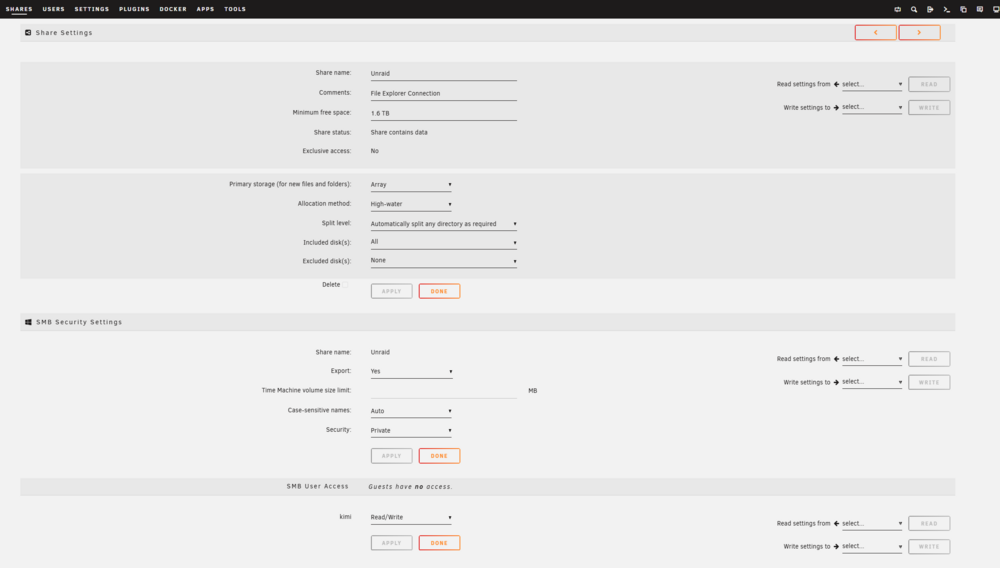Click the Share Settings header icon

coord(28,33)
